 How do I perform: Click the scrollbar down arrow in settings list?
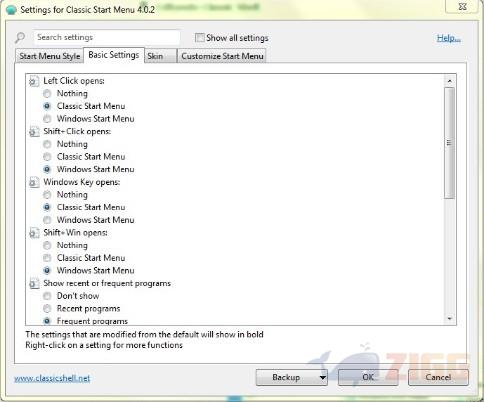[x=449, y=319]
